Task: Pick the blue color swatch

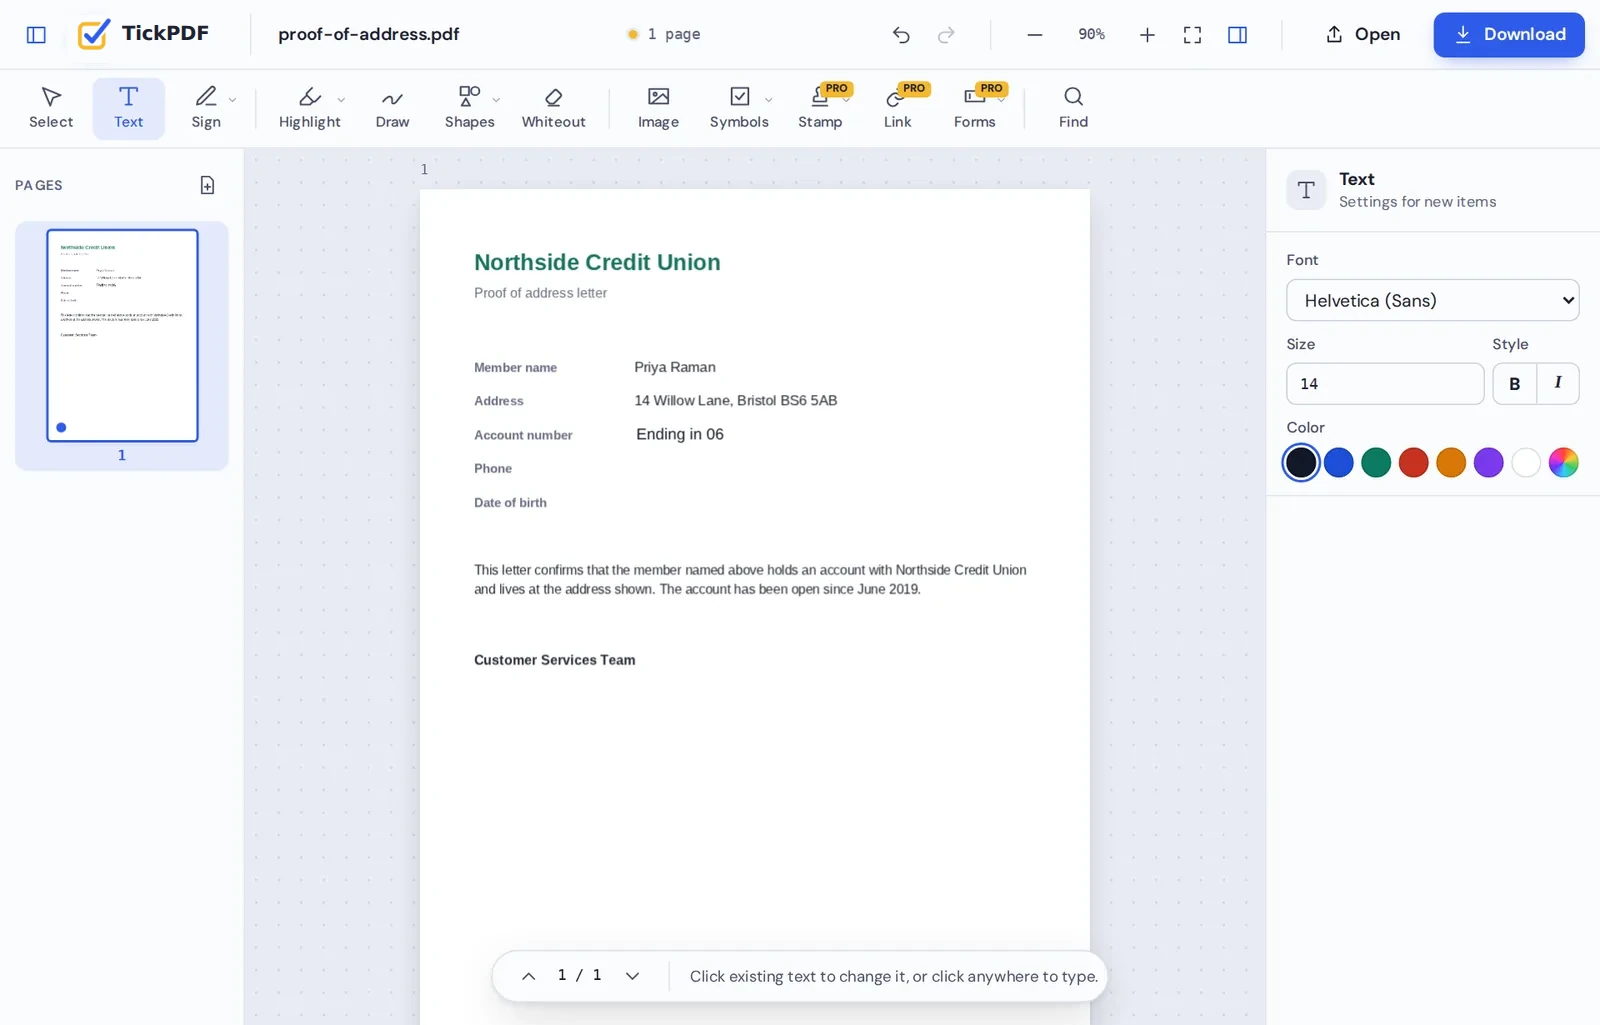Action: pos(1338,463)
